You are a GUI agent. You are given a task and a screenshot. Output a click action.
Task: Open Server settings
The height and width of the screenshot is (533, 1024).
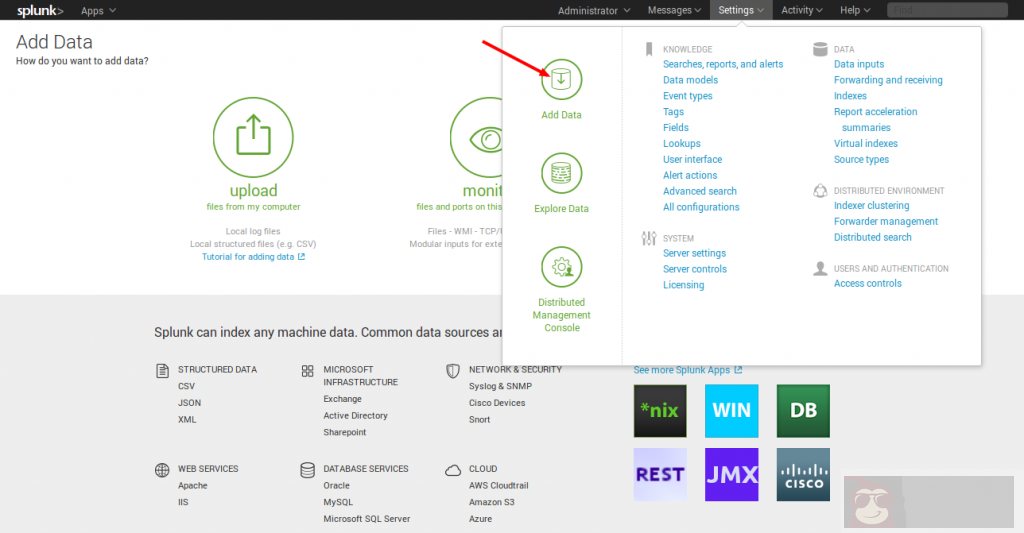pos(694,253)
